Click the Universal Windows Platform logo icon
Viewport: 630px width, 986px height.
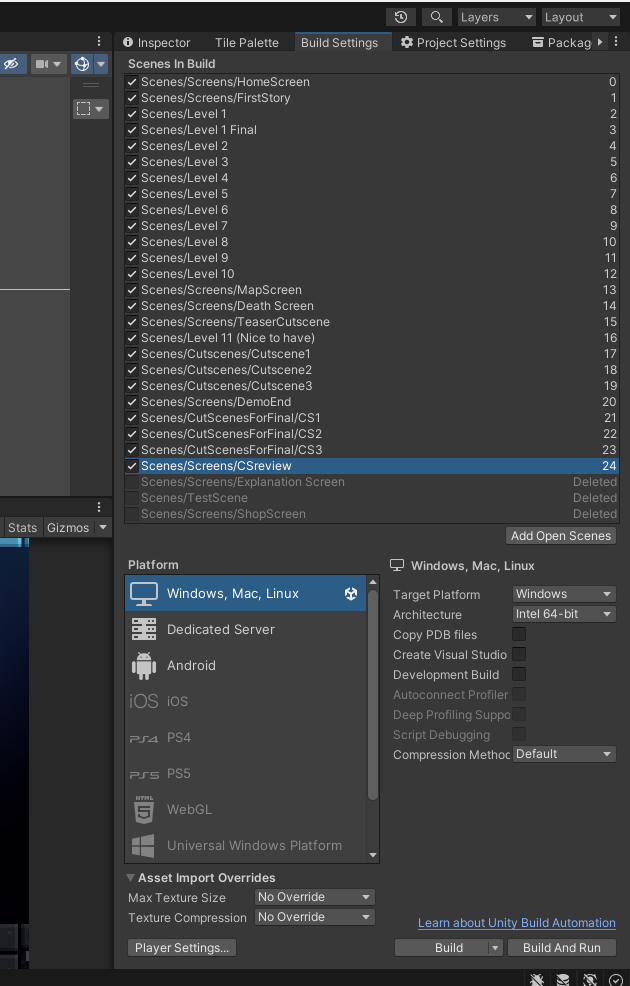coord(143,846)
